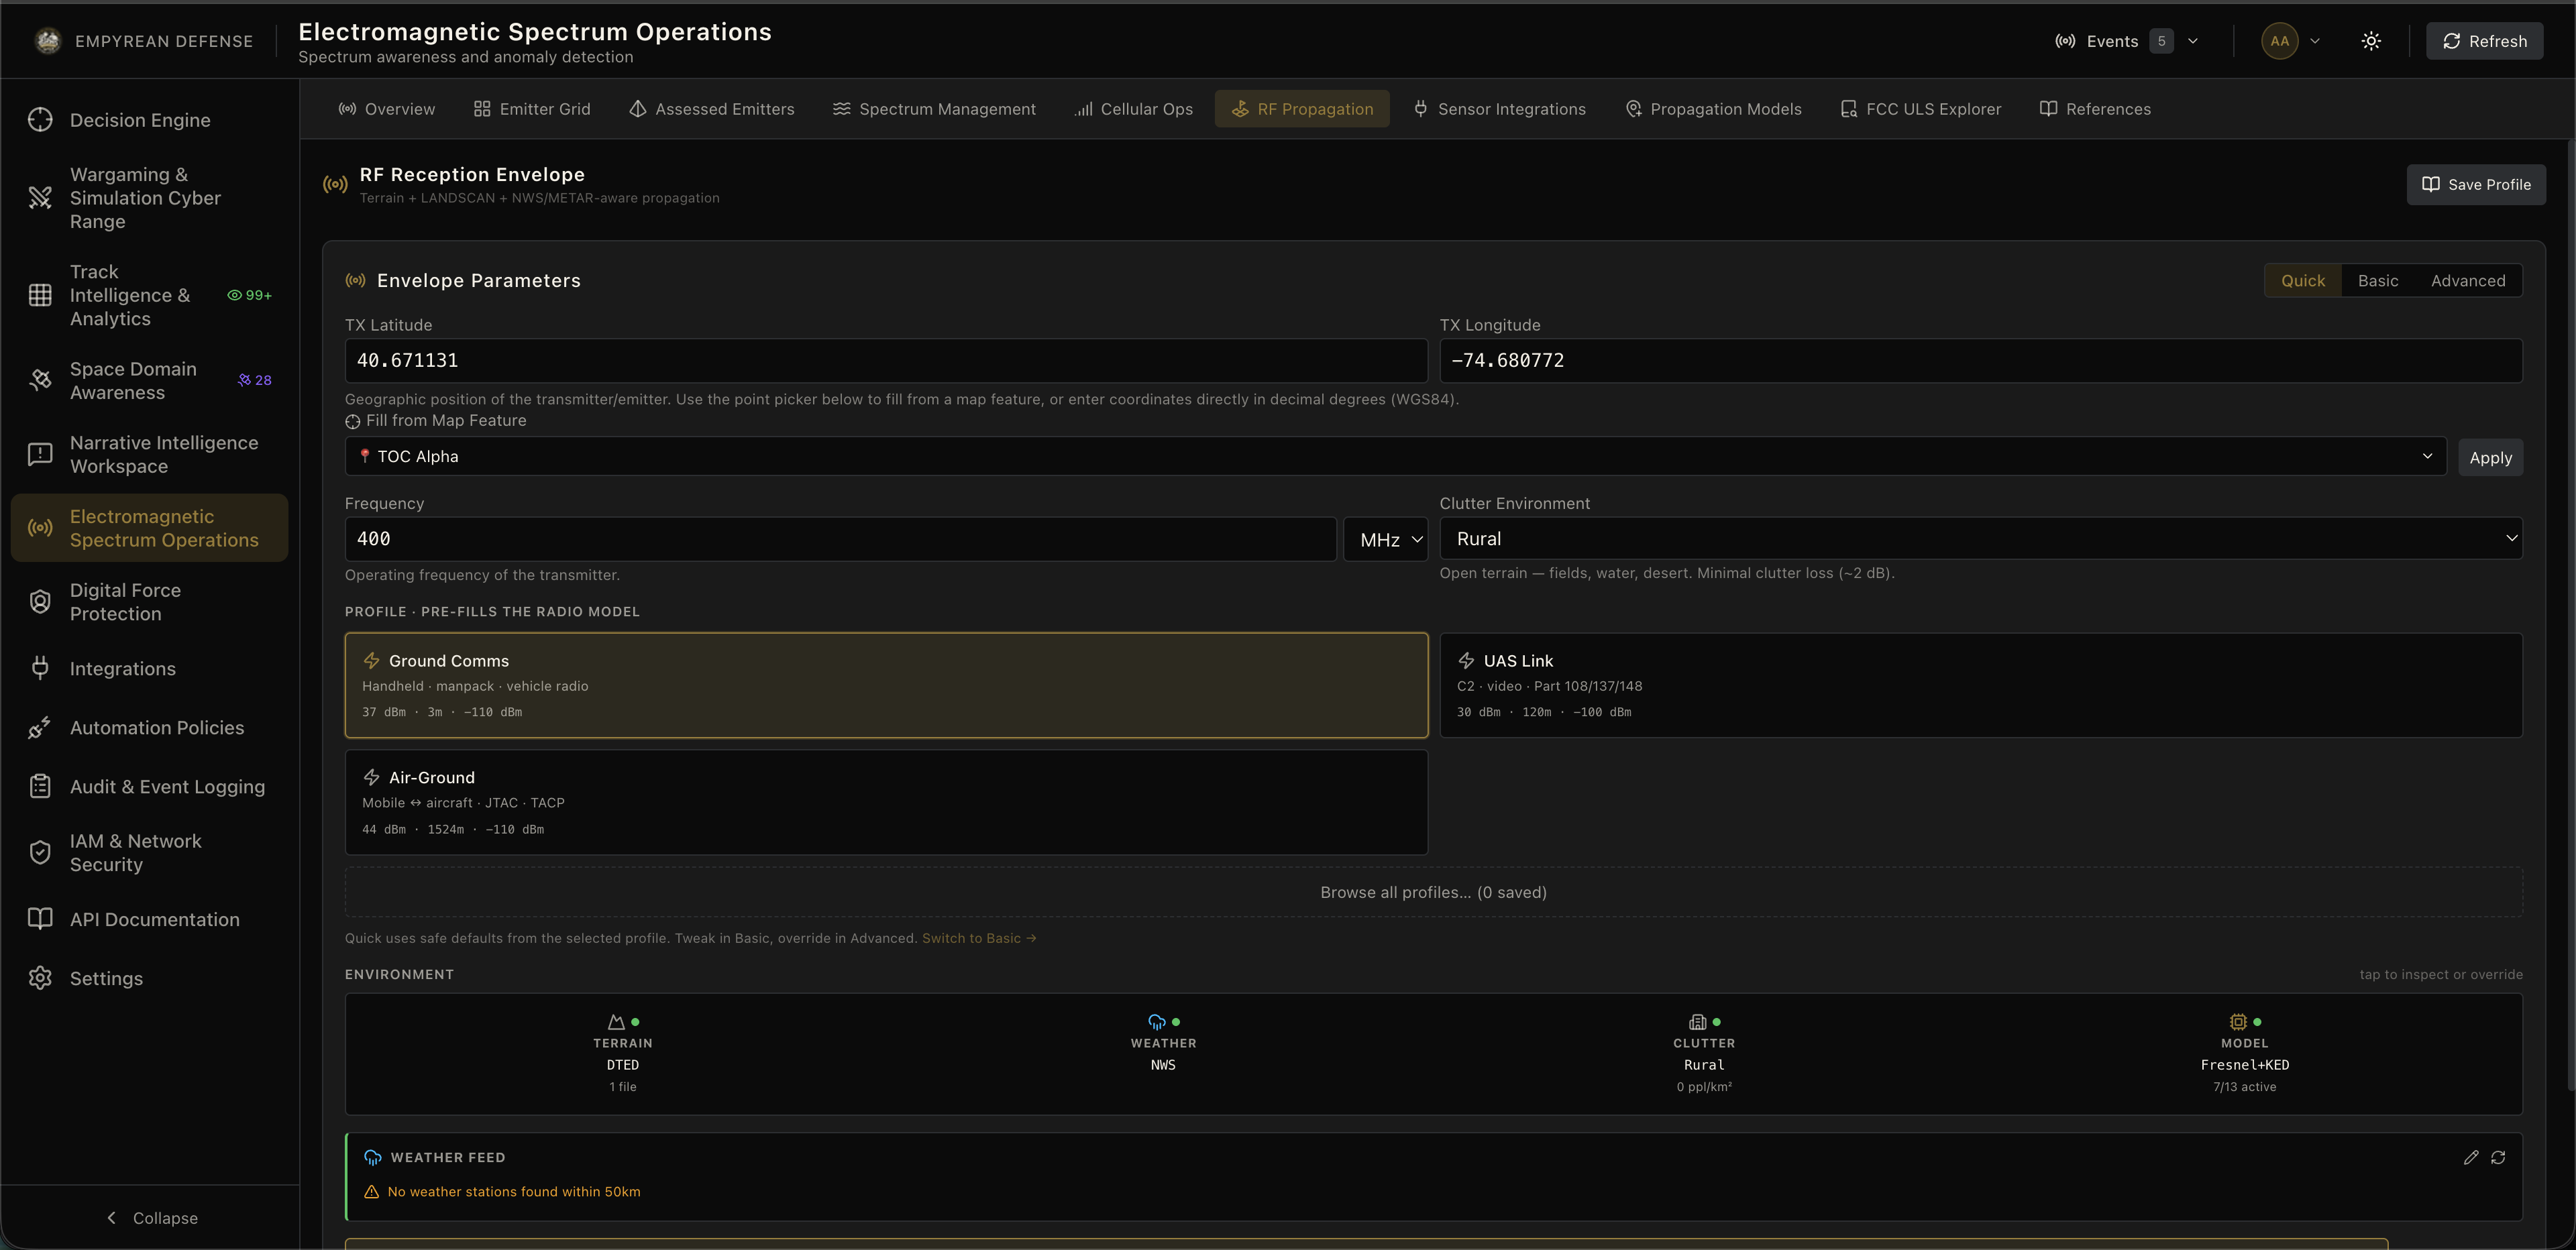Inspect the Clutter Rural environment icon
The width and height of the screenshot is (2576, 1250).
click(1698, 1022)
